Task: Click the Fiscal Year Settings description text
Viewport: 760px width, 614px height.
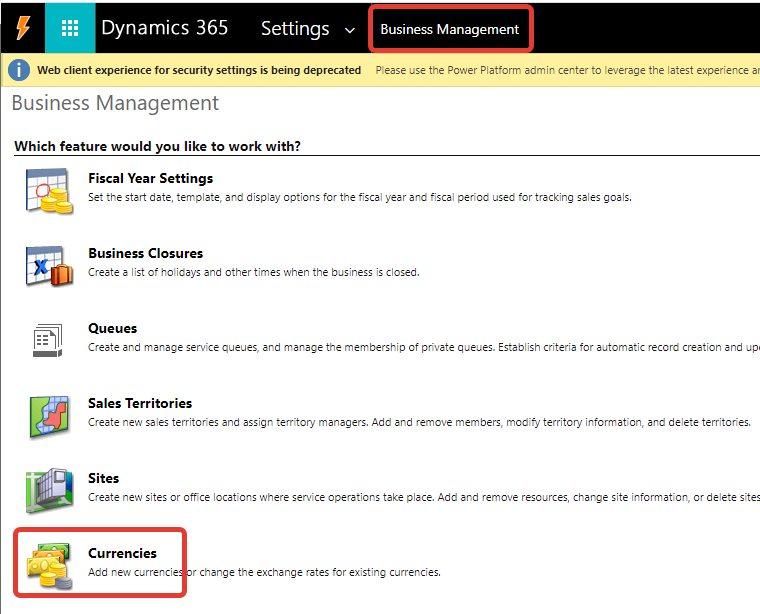Action: (x=360, y=197)
